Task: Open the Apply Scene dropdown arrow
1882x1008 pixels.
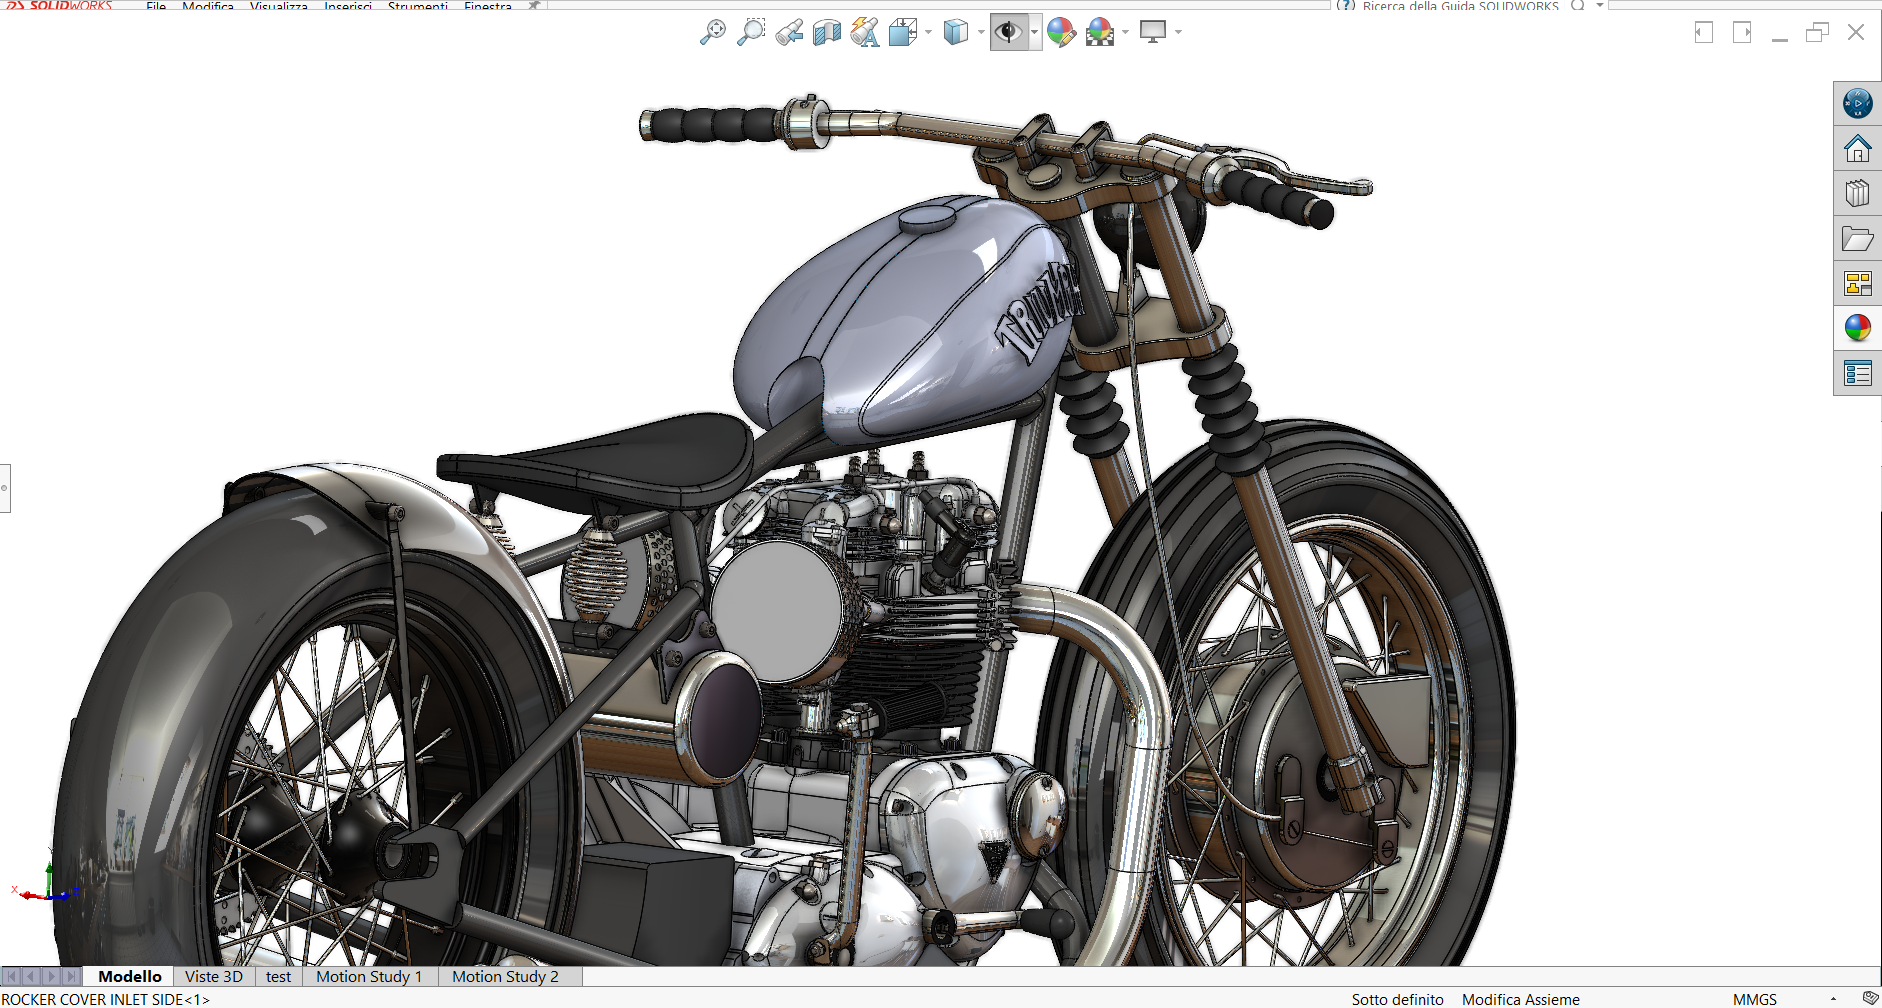Action: (1126, 32)
